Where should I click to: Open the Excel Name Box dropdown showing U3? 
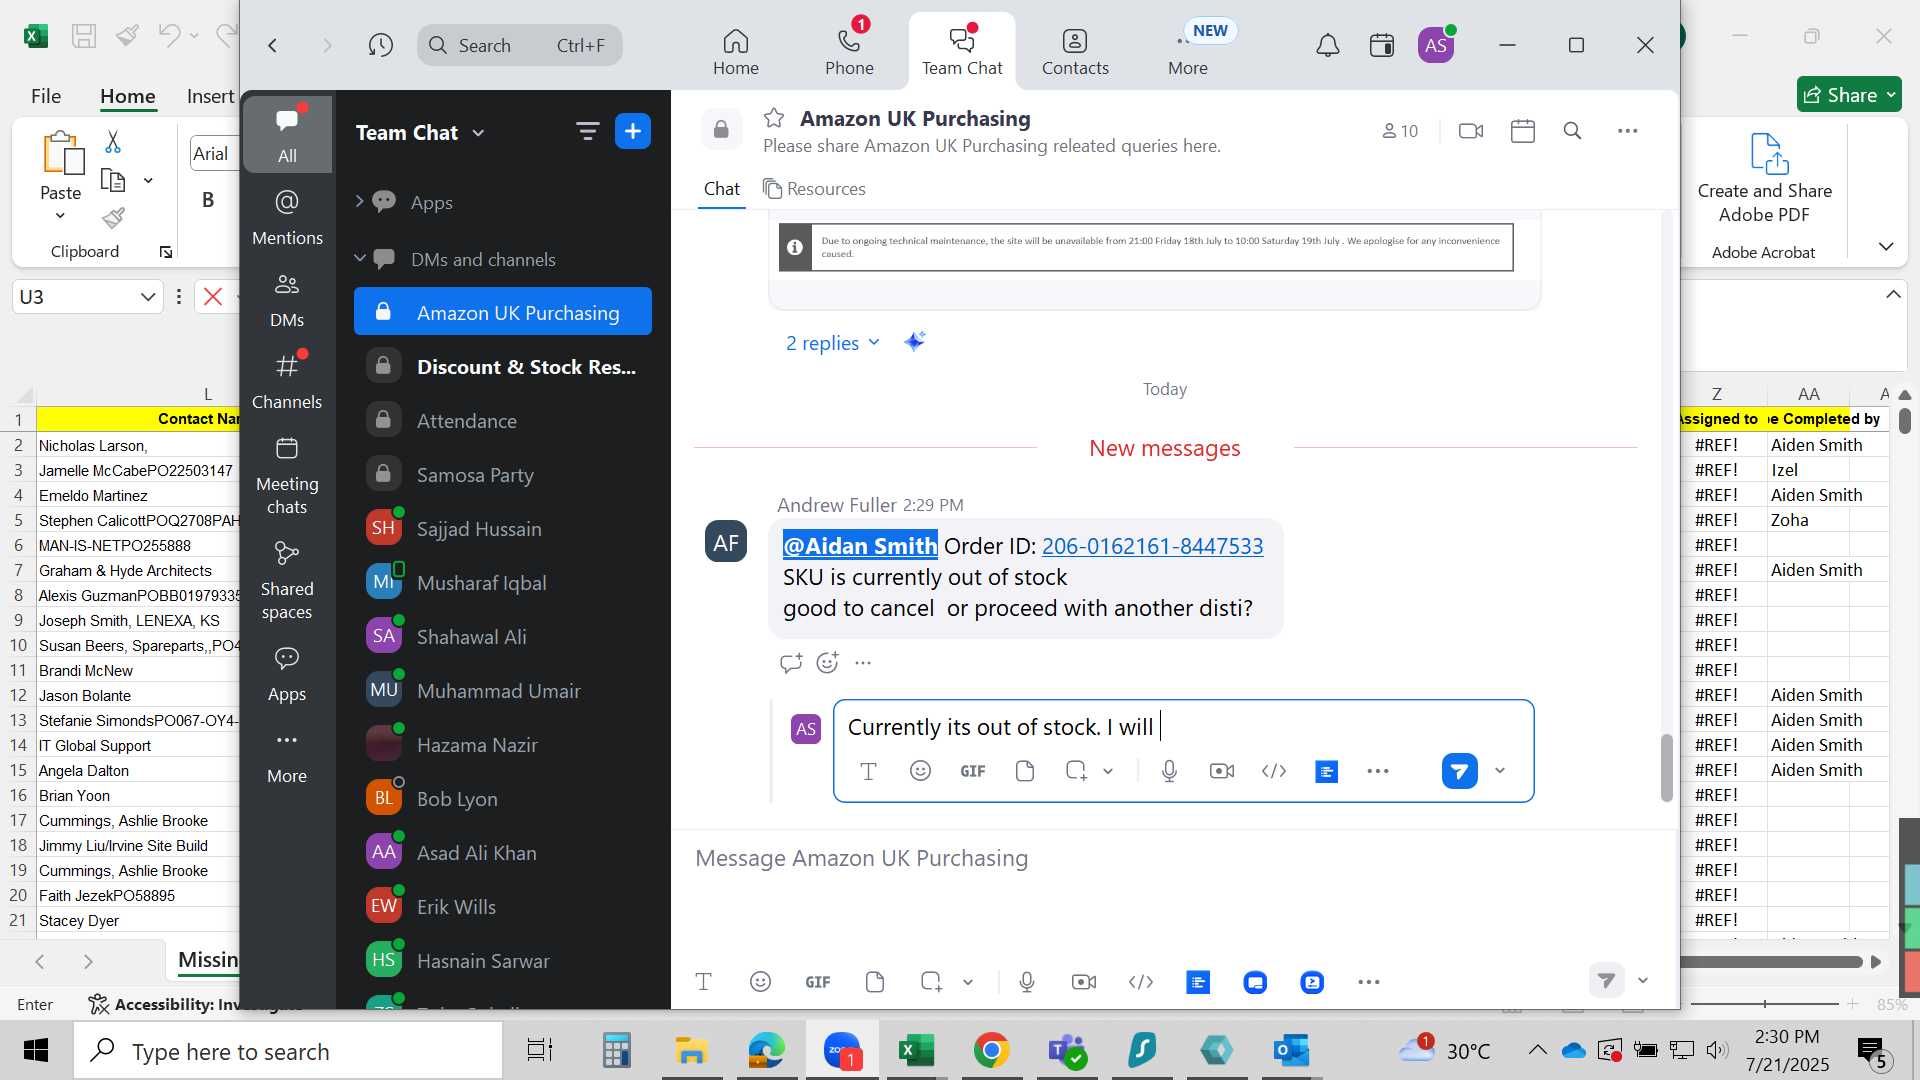pyautogui.click(x=147, y=297)
